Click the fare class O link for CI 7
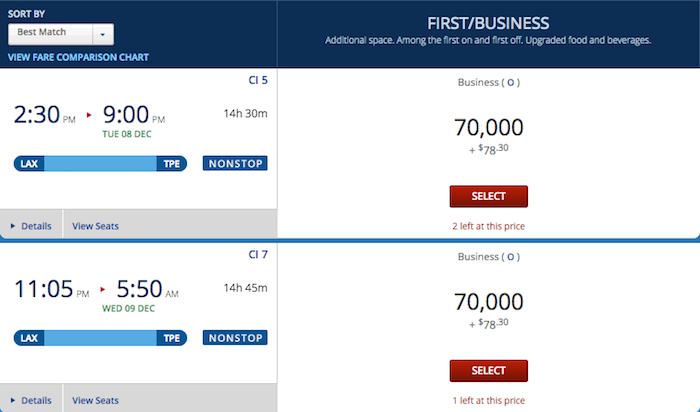Screen dimensions: 700x412 point(510,257)
